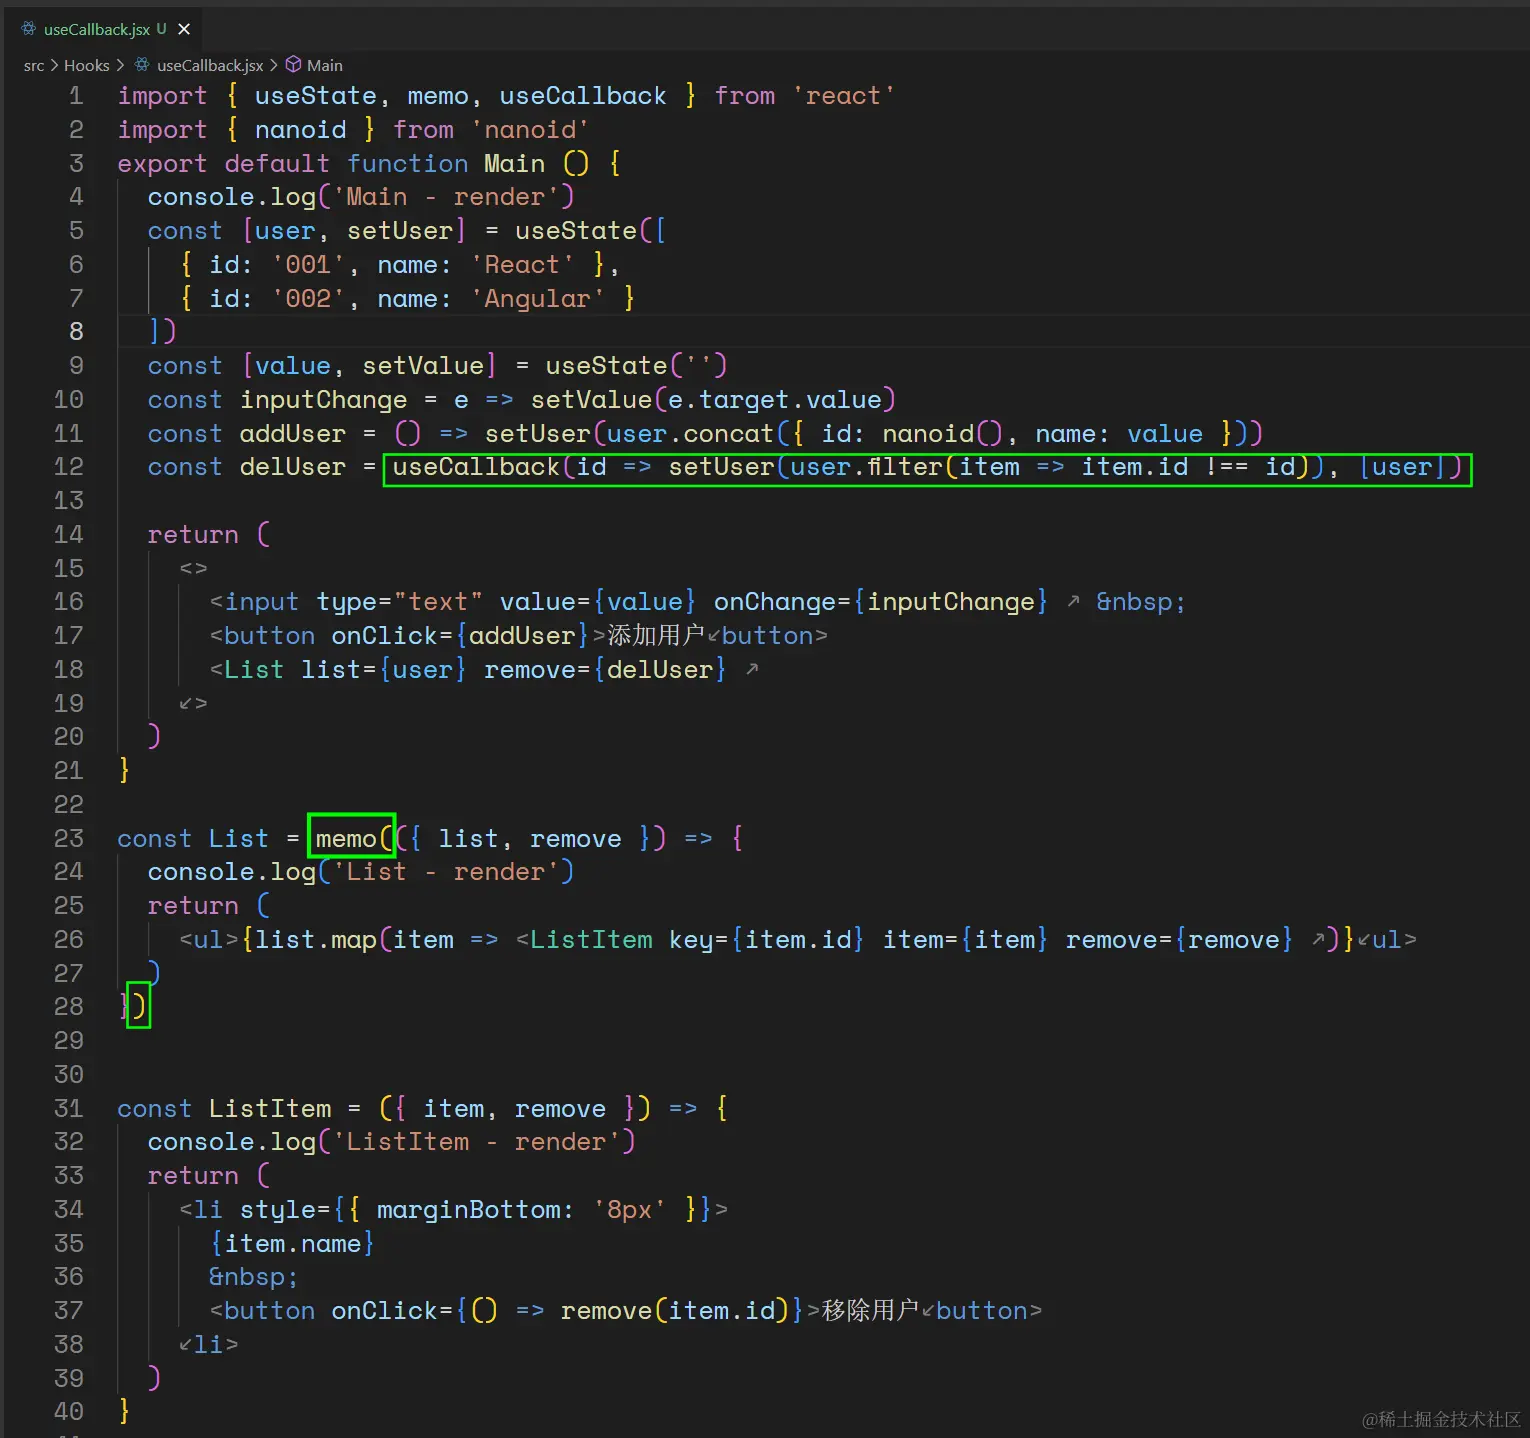The image size is (1530, 1438).
Task: Click line number 23 in the gutter
Action: click(69, 839)
